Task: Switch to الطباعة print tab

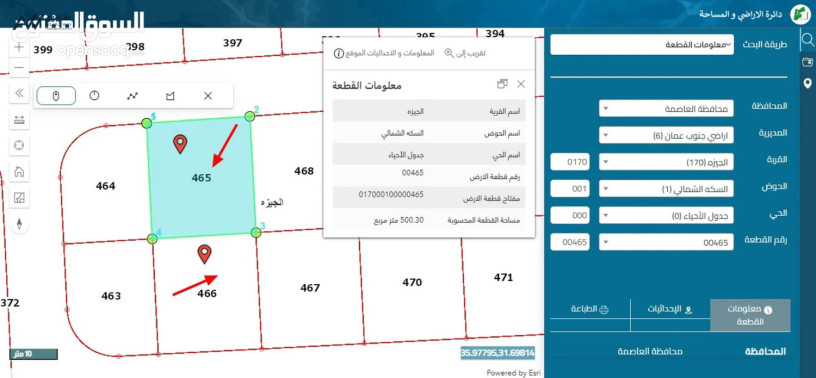Action: coord(590,309)
